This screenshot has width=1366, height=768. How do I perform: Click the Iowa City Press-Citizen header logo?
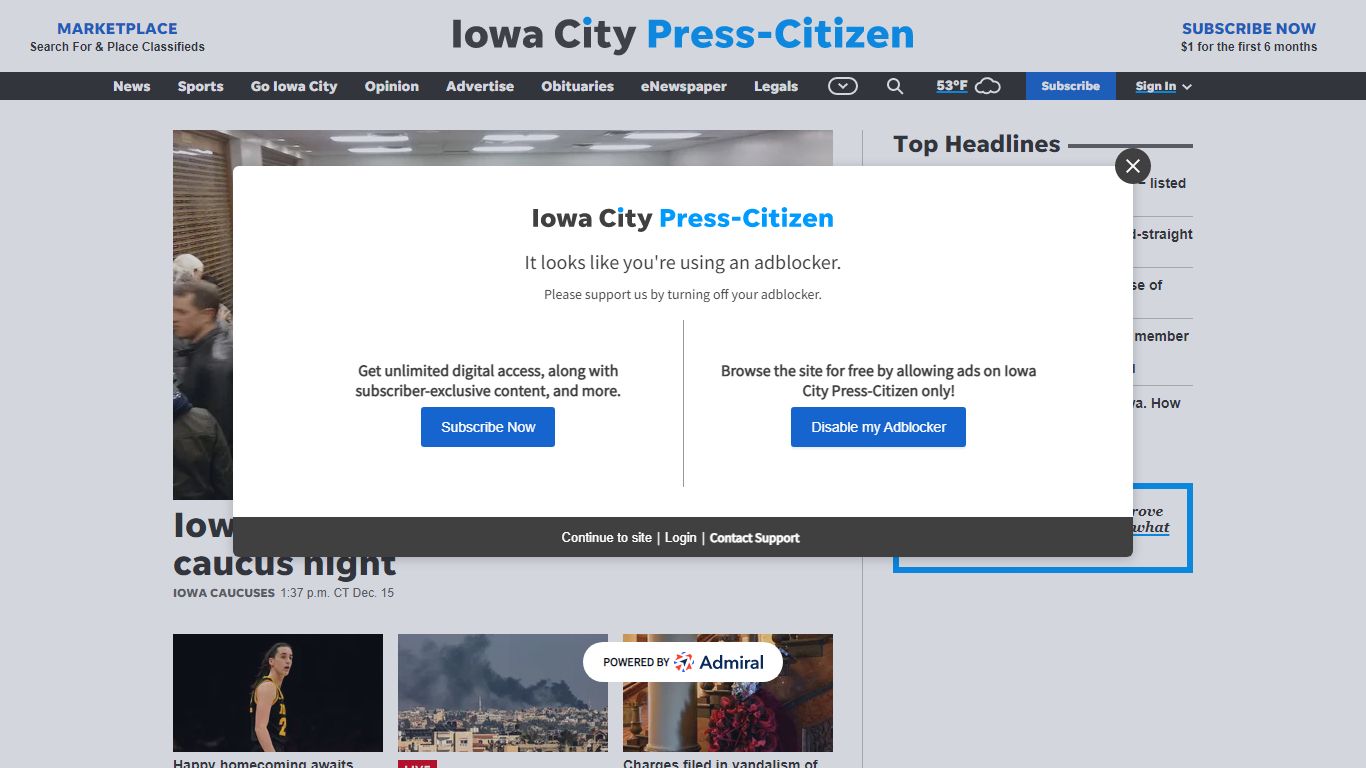pos(683,34)
